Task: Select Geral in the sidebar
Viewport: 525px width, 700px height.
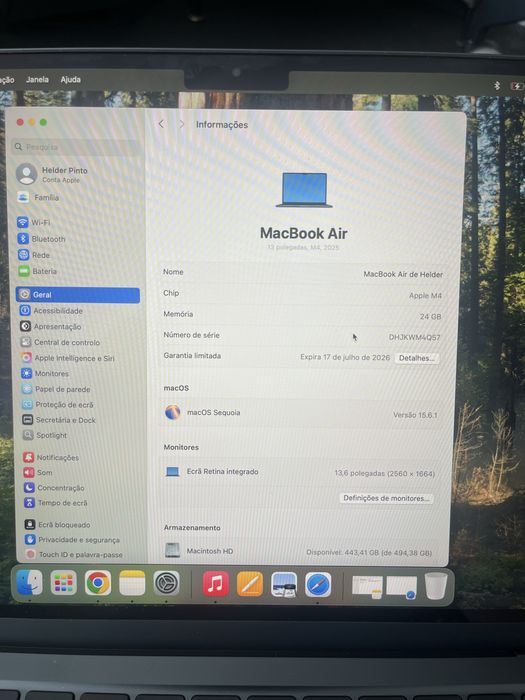Action: tap(78, 295)
